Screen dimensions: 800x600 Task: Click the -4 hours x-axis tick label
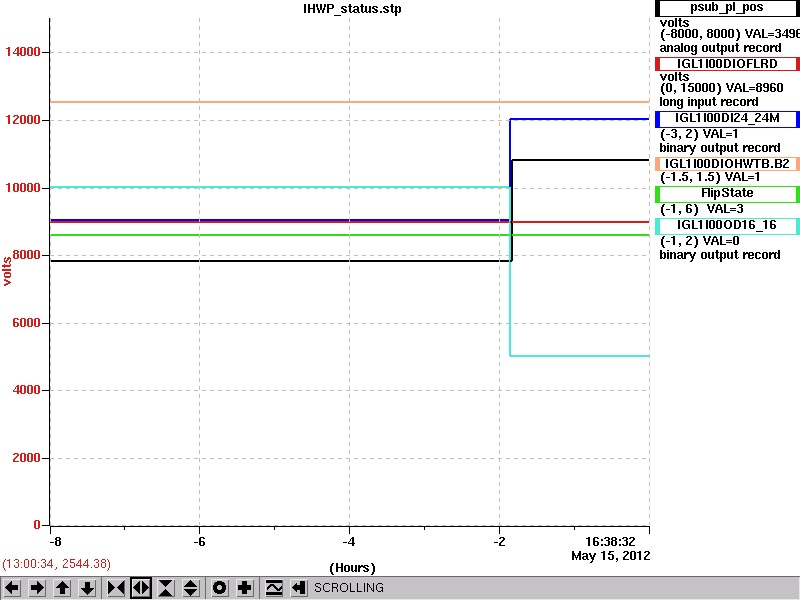349,542
